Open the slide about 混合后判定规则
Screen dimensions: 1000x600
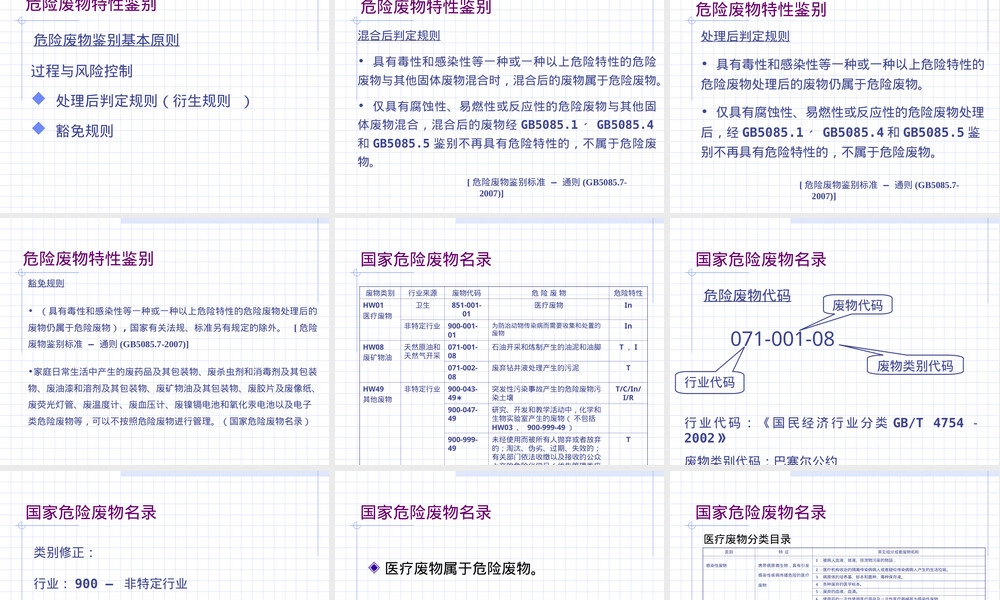click(x=499, y=105)
